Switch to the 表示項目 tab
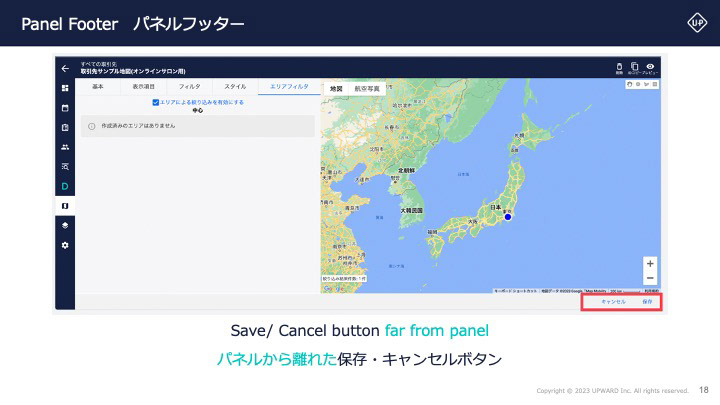This screenshot has width=720, height=405. pos(143,86)
